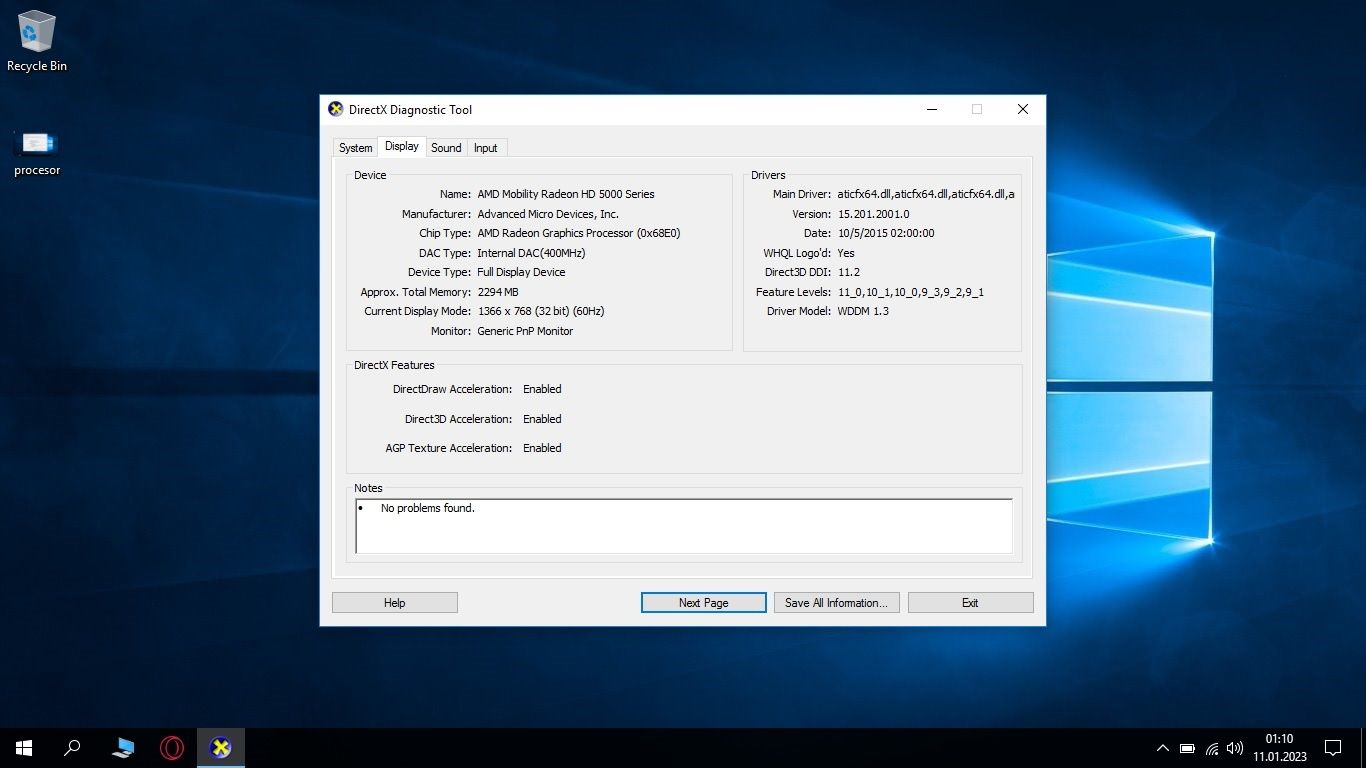Screen dimensions: 1366x768
Task: Click feature levels 11_0,10_1,10_0,9_3,9_2,9_1
Action: [x=911, y=292]
